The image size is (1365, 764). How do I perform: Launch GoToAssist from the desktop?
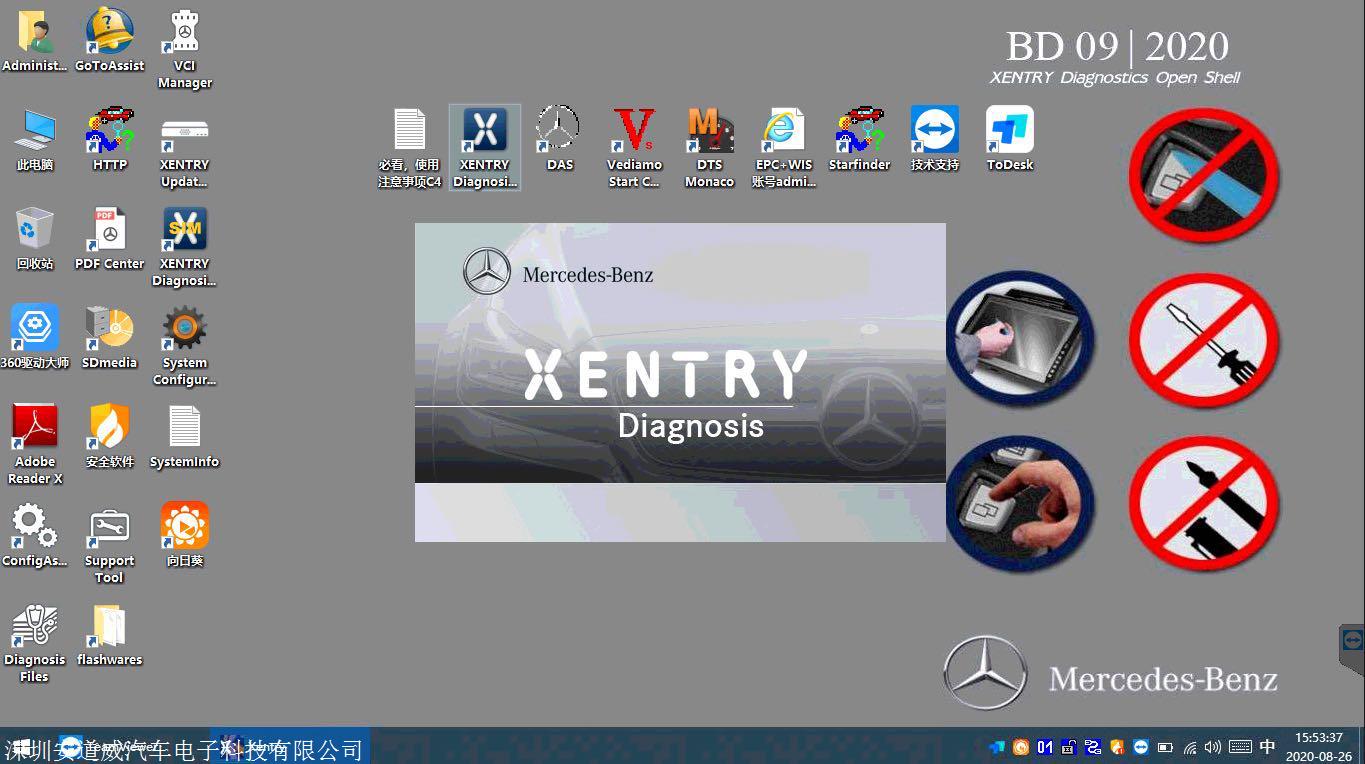110,41
